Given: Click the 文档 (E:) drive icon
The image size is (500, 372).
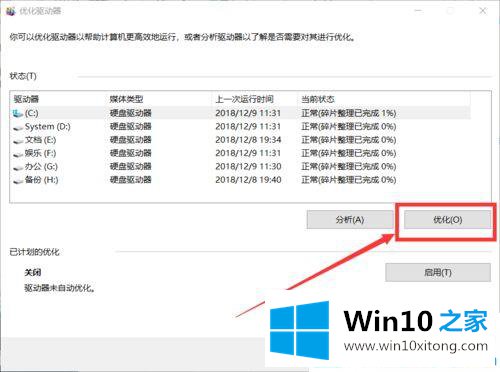Looking at the screenshot, I should 18,140.
